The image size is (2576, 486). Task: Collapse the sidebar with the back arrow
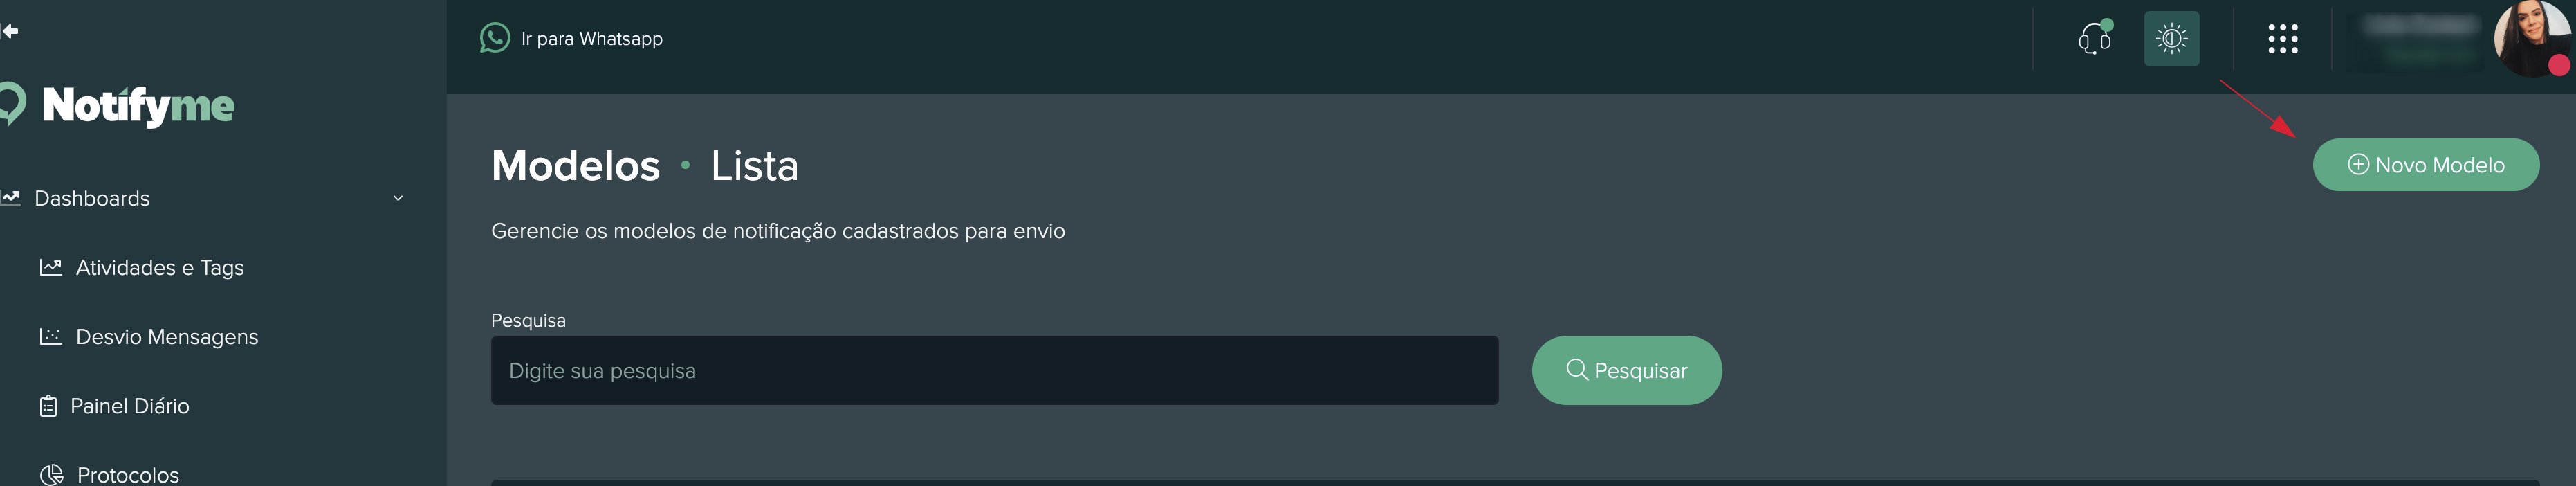[10, 31]
